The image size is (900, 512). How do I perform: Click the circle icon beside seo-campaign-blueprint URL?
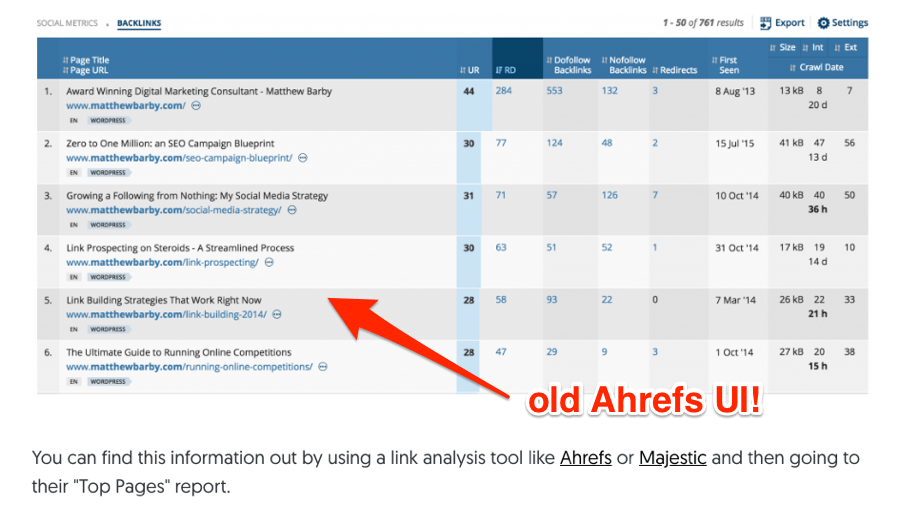(x=302, y=158)
